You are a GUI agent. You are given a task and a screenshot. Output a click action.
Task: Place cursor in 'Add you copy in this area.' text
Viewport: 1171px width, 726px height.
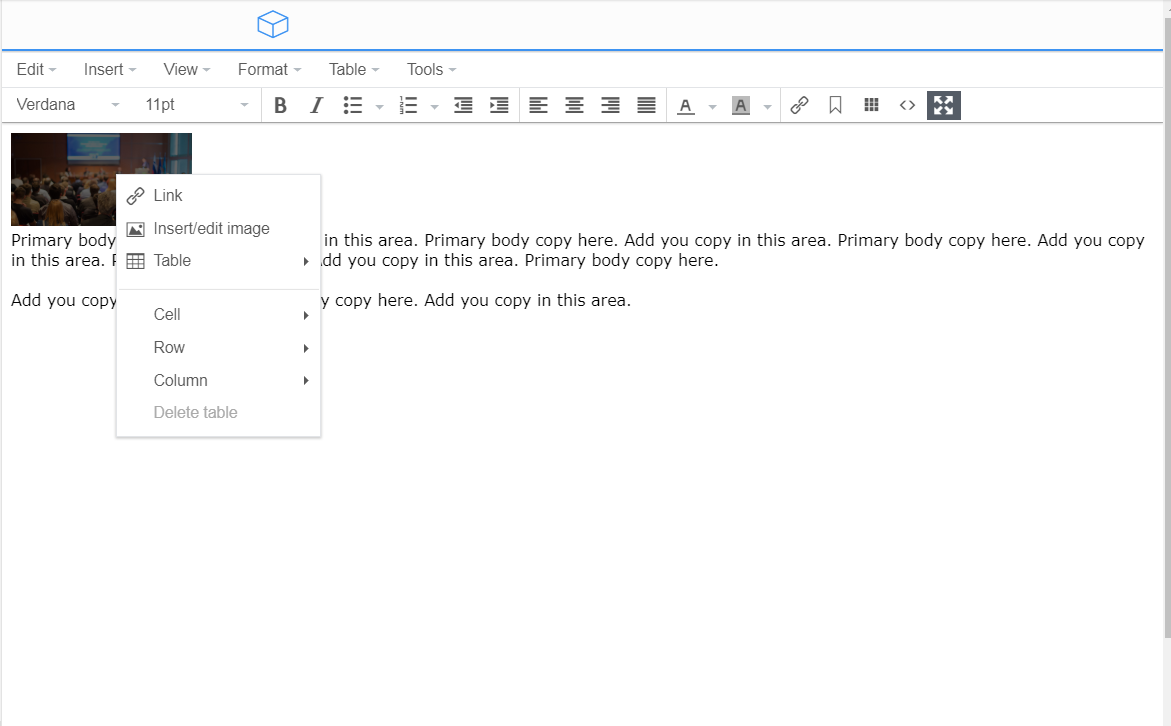click(x=527, y=300)
